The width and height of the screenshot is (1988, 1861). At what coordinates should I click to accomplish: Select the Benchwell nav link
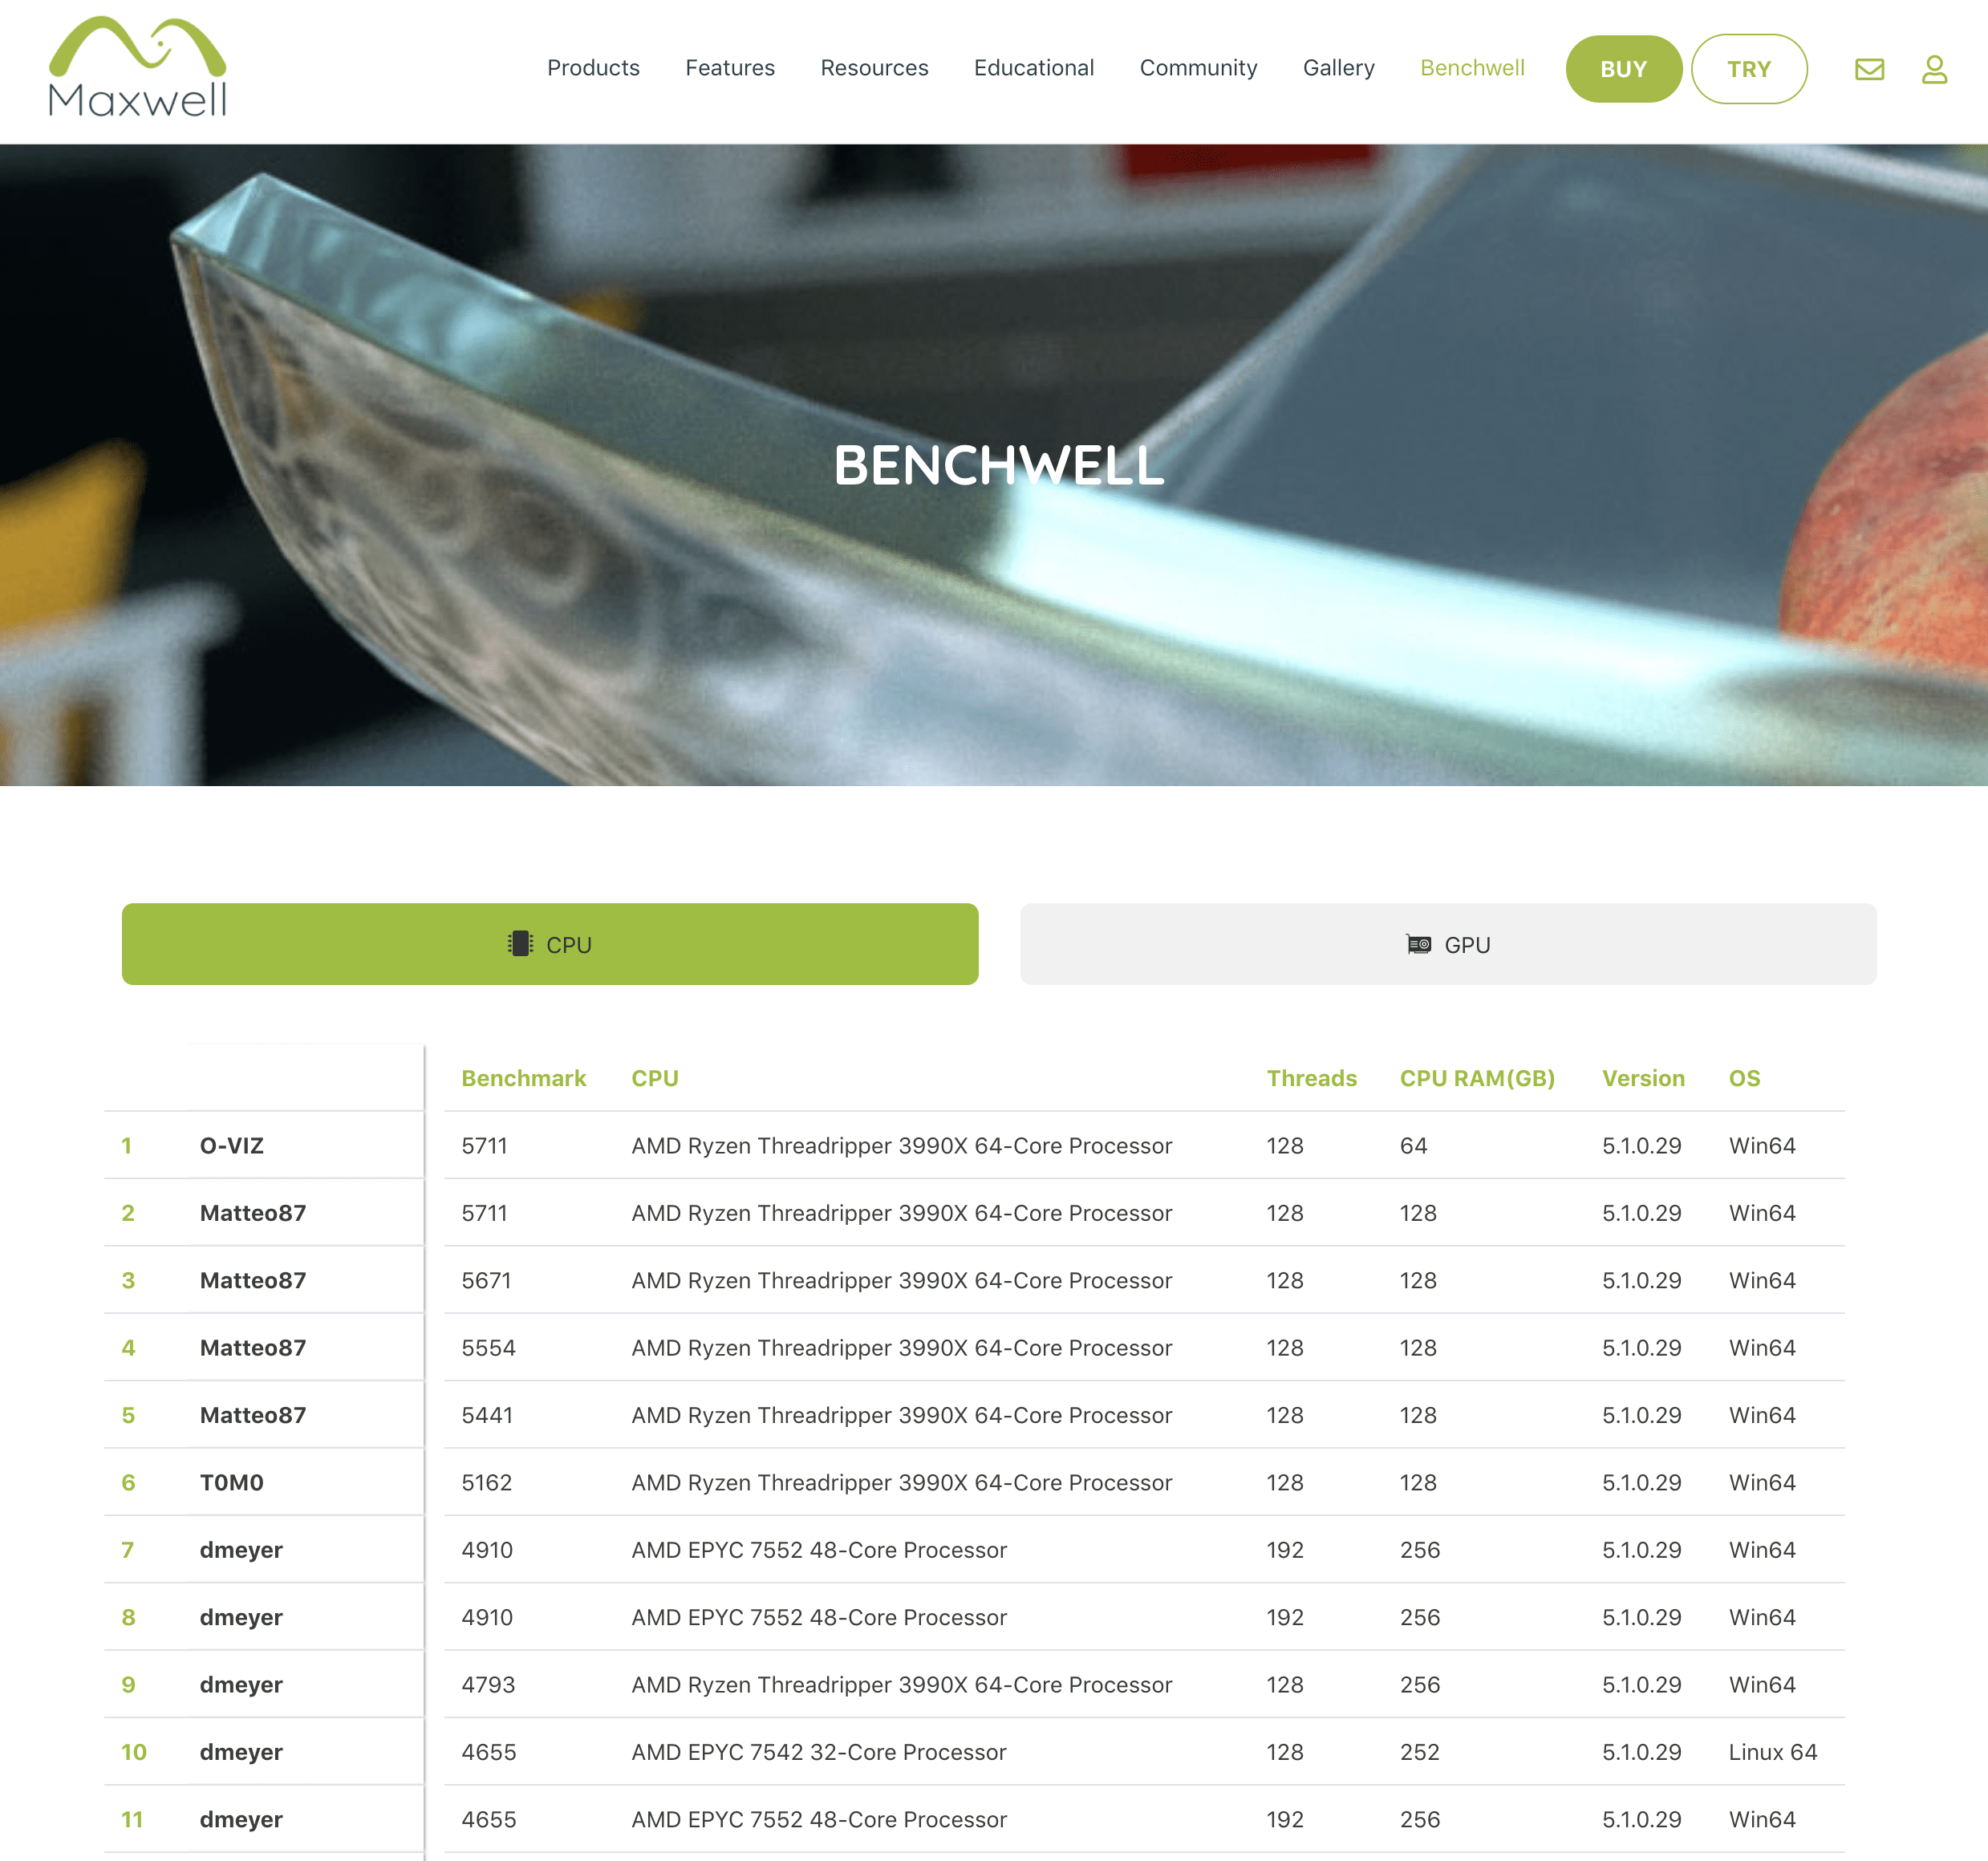pos(1472,68)
